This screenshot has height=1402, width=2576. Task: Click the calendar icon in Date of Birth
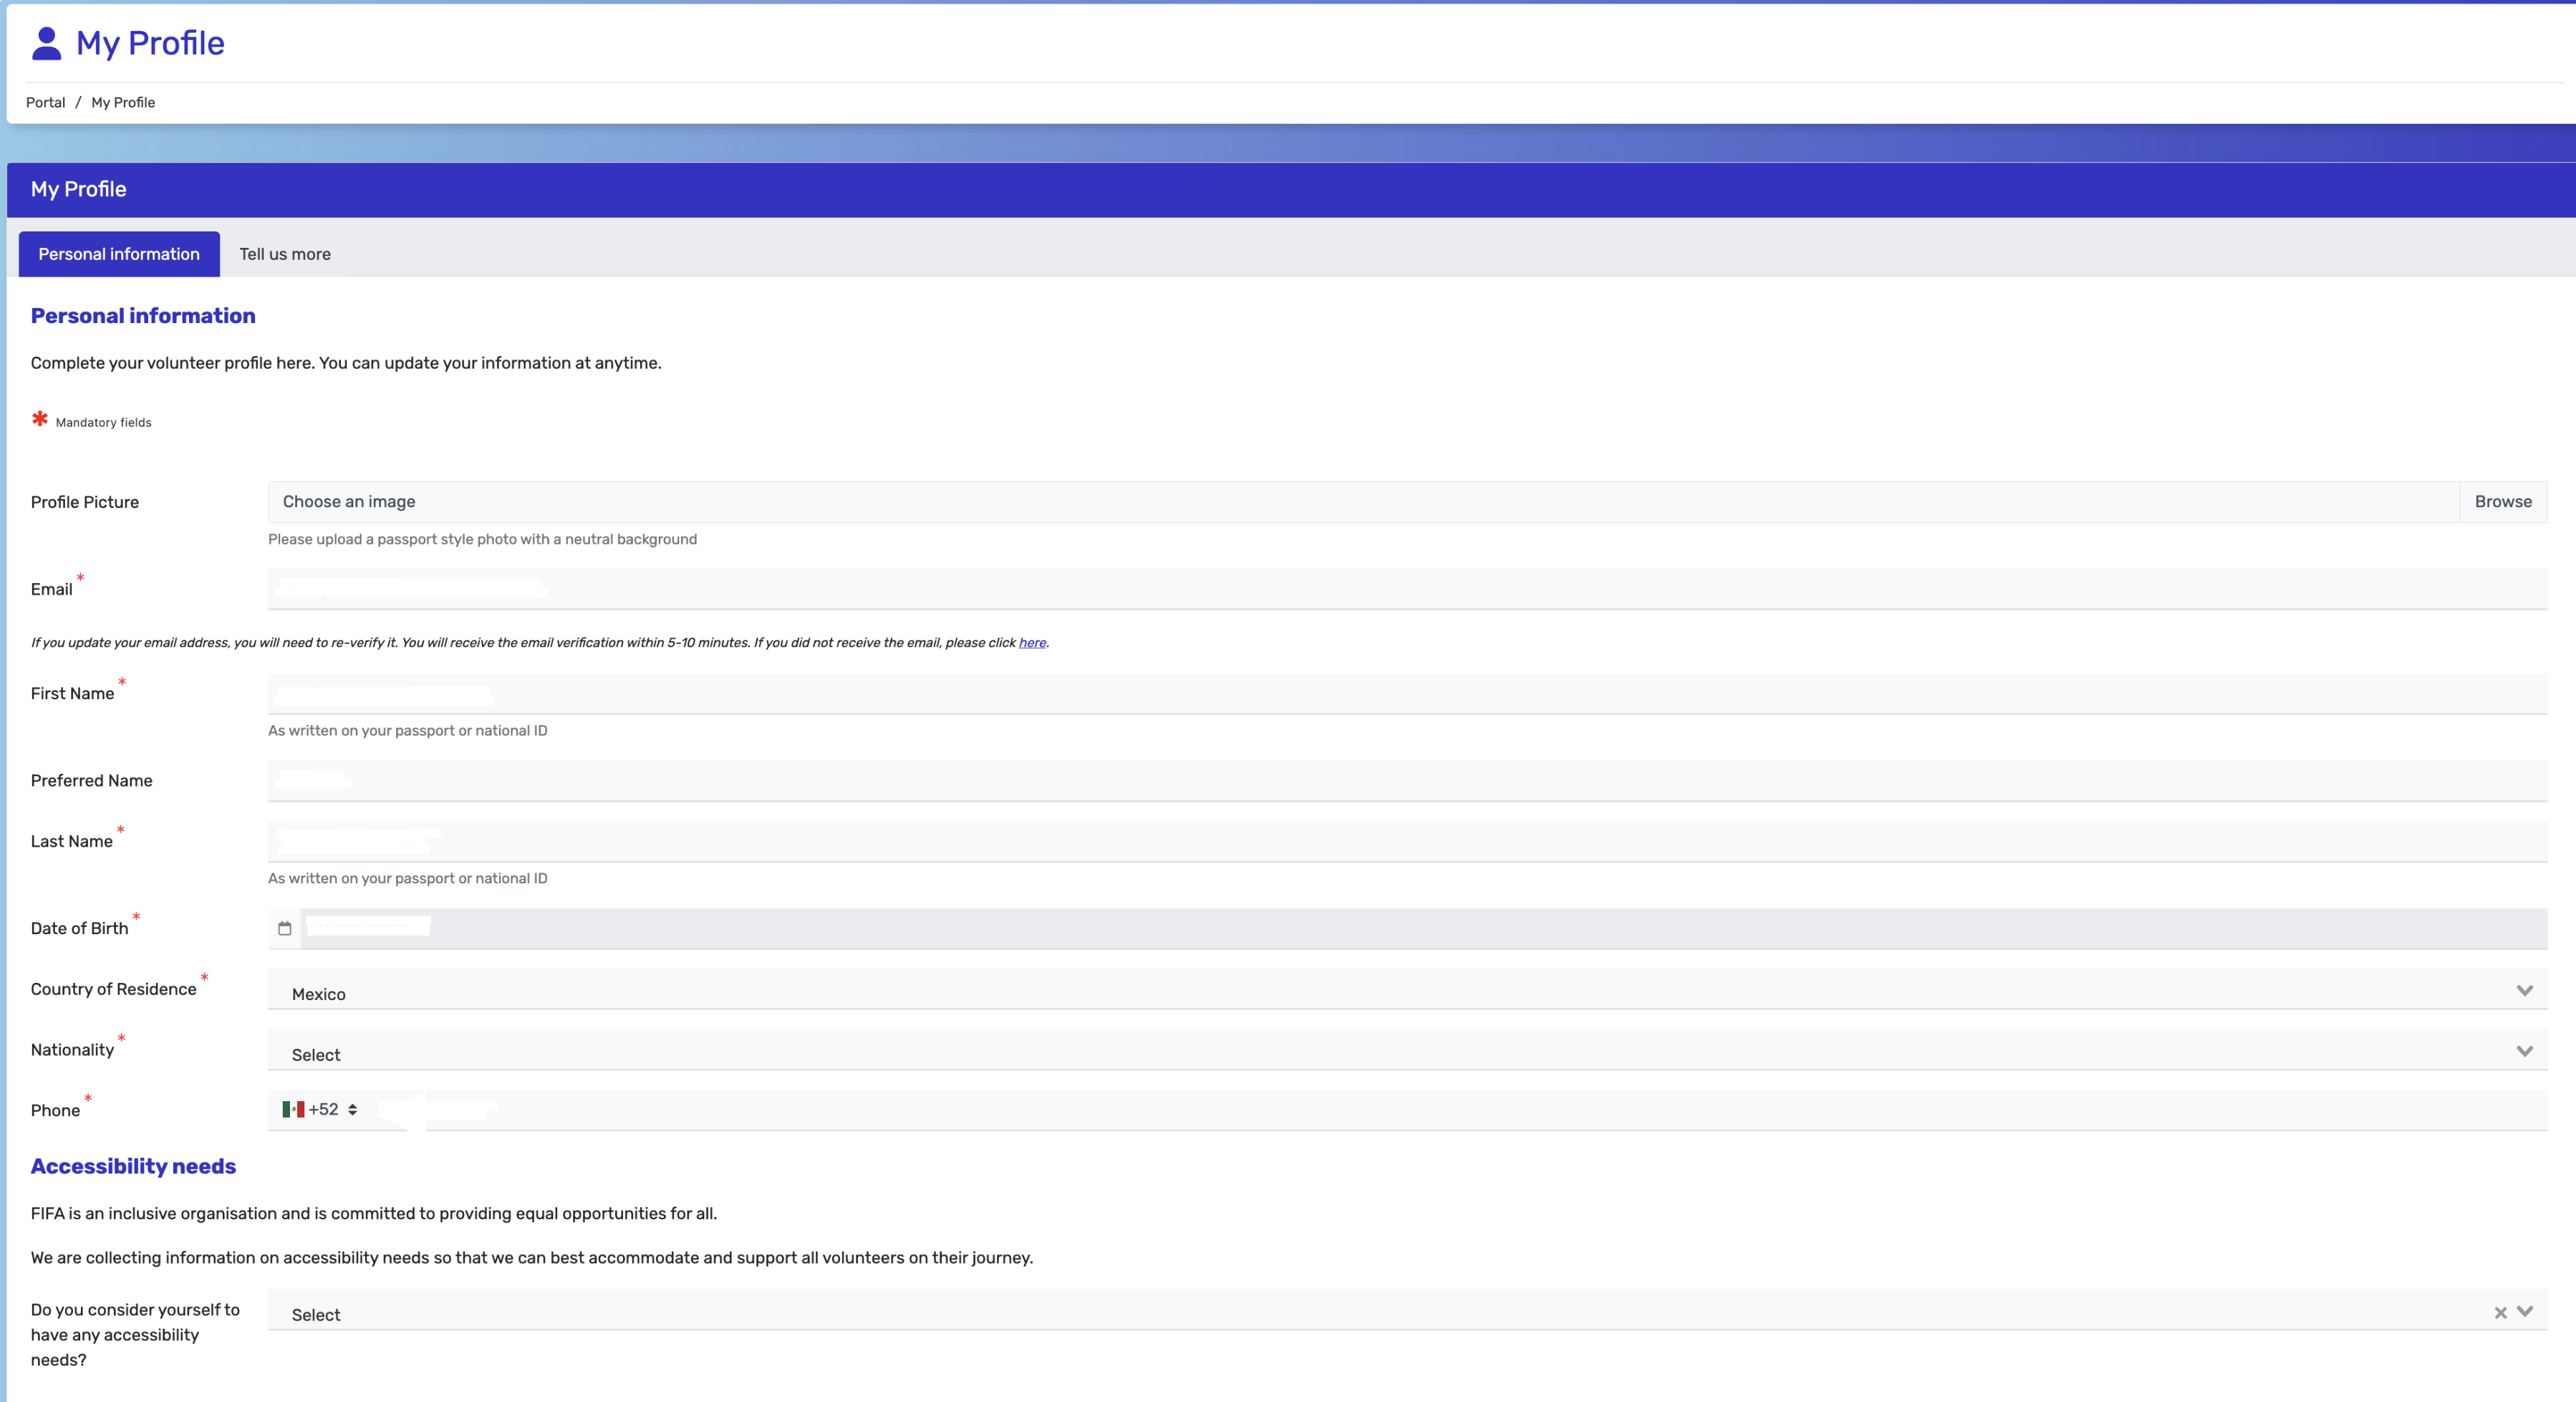[x=285, y=928]
